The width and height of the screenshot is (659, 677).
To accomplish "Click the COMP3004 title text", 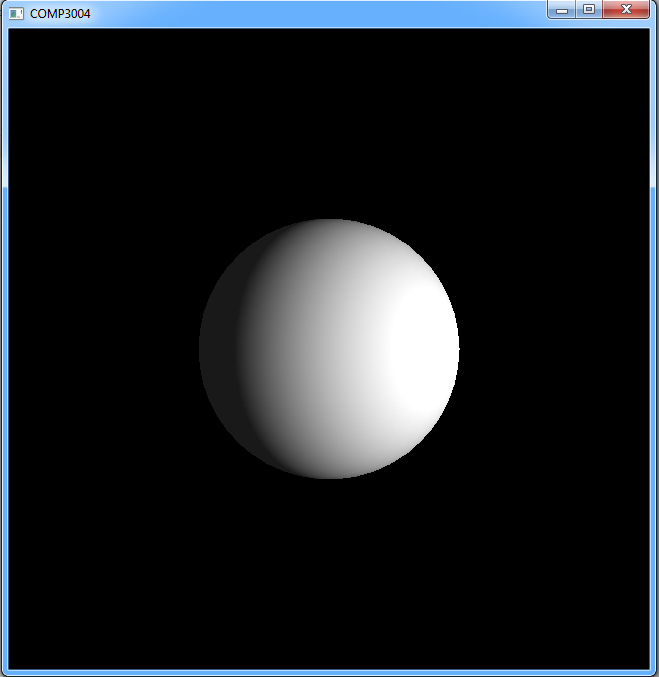I will pyautogui.click(x=60, y=14).
